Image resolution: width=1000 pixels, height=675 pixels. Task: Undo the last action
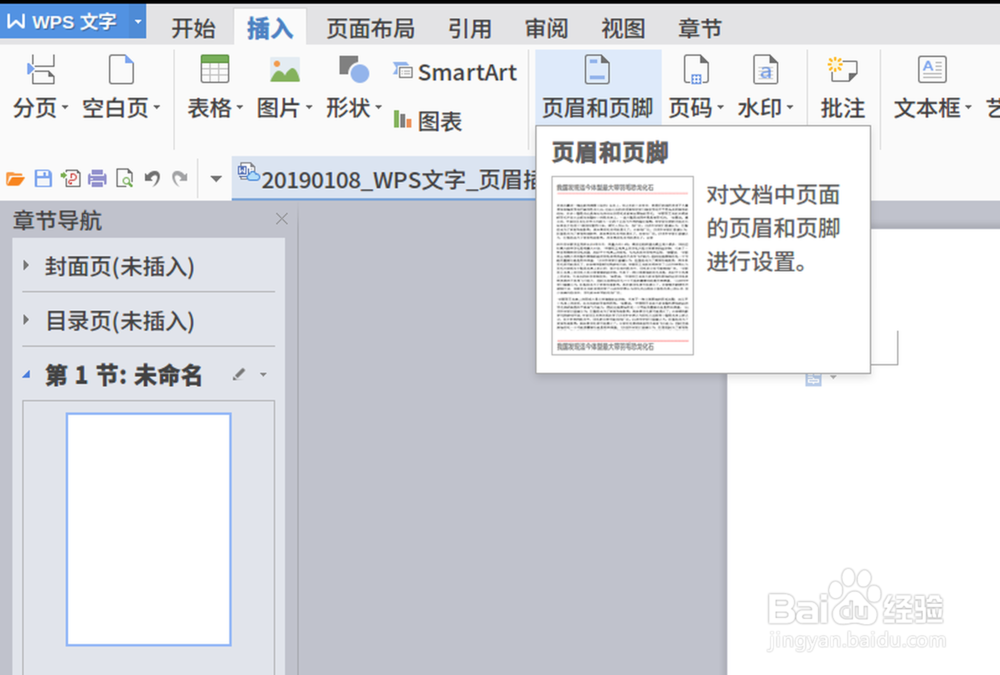[151, 177]
